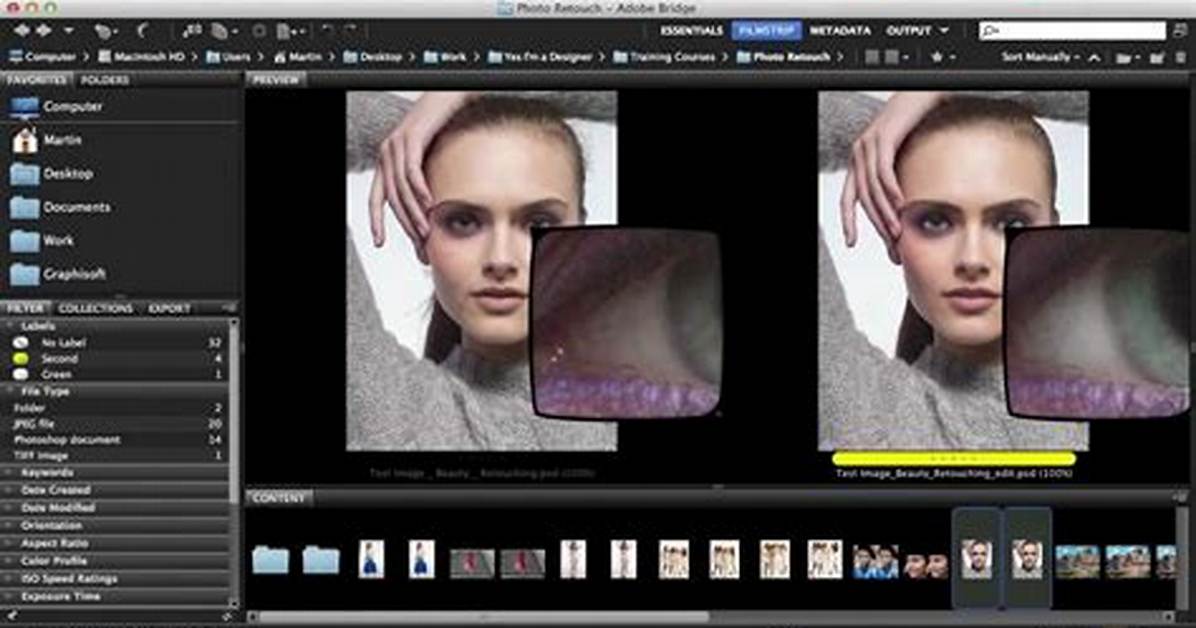Go forward with the right navigation arrow
The image size is (1196, 628).
click(x=44, y=31)
